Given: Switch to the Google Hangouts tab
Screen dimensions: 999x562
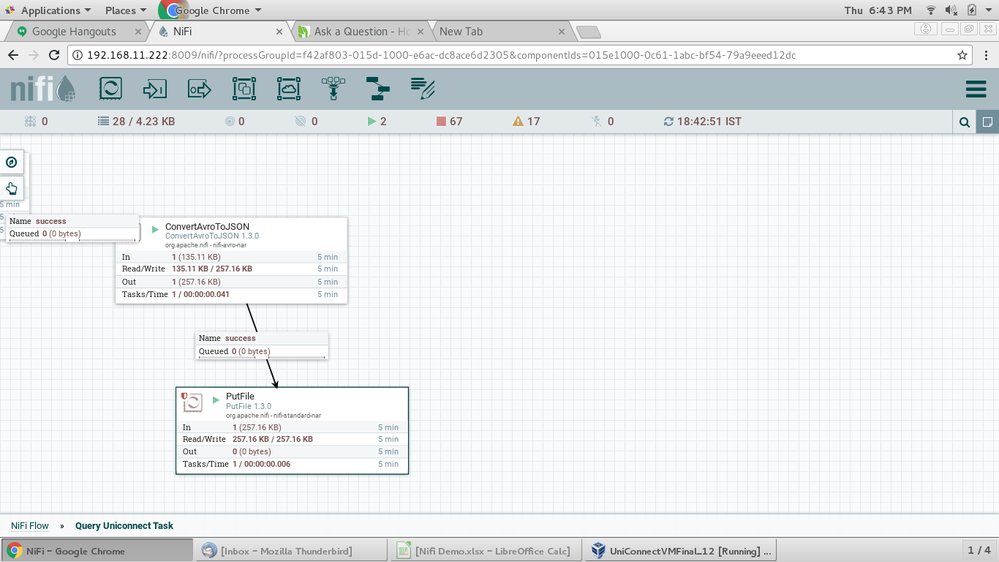Looking at the screenshot, I should (x=72, y=32).
